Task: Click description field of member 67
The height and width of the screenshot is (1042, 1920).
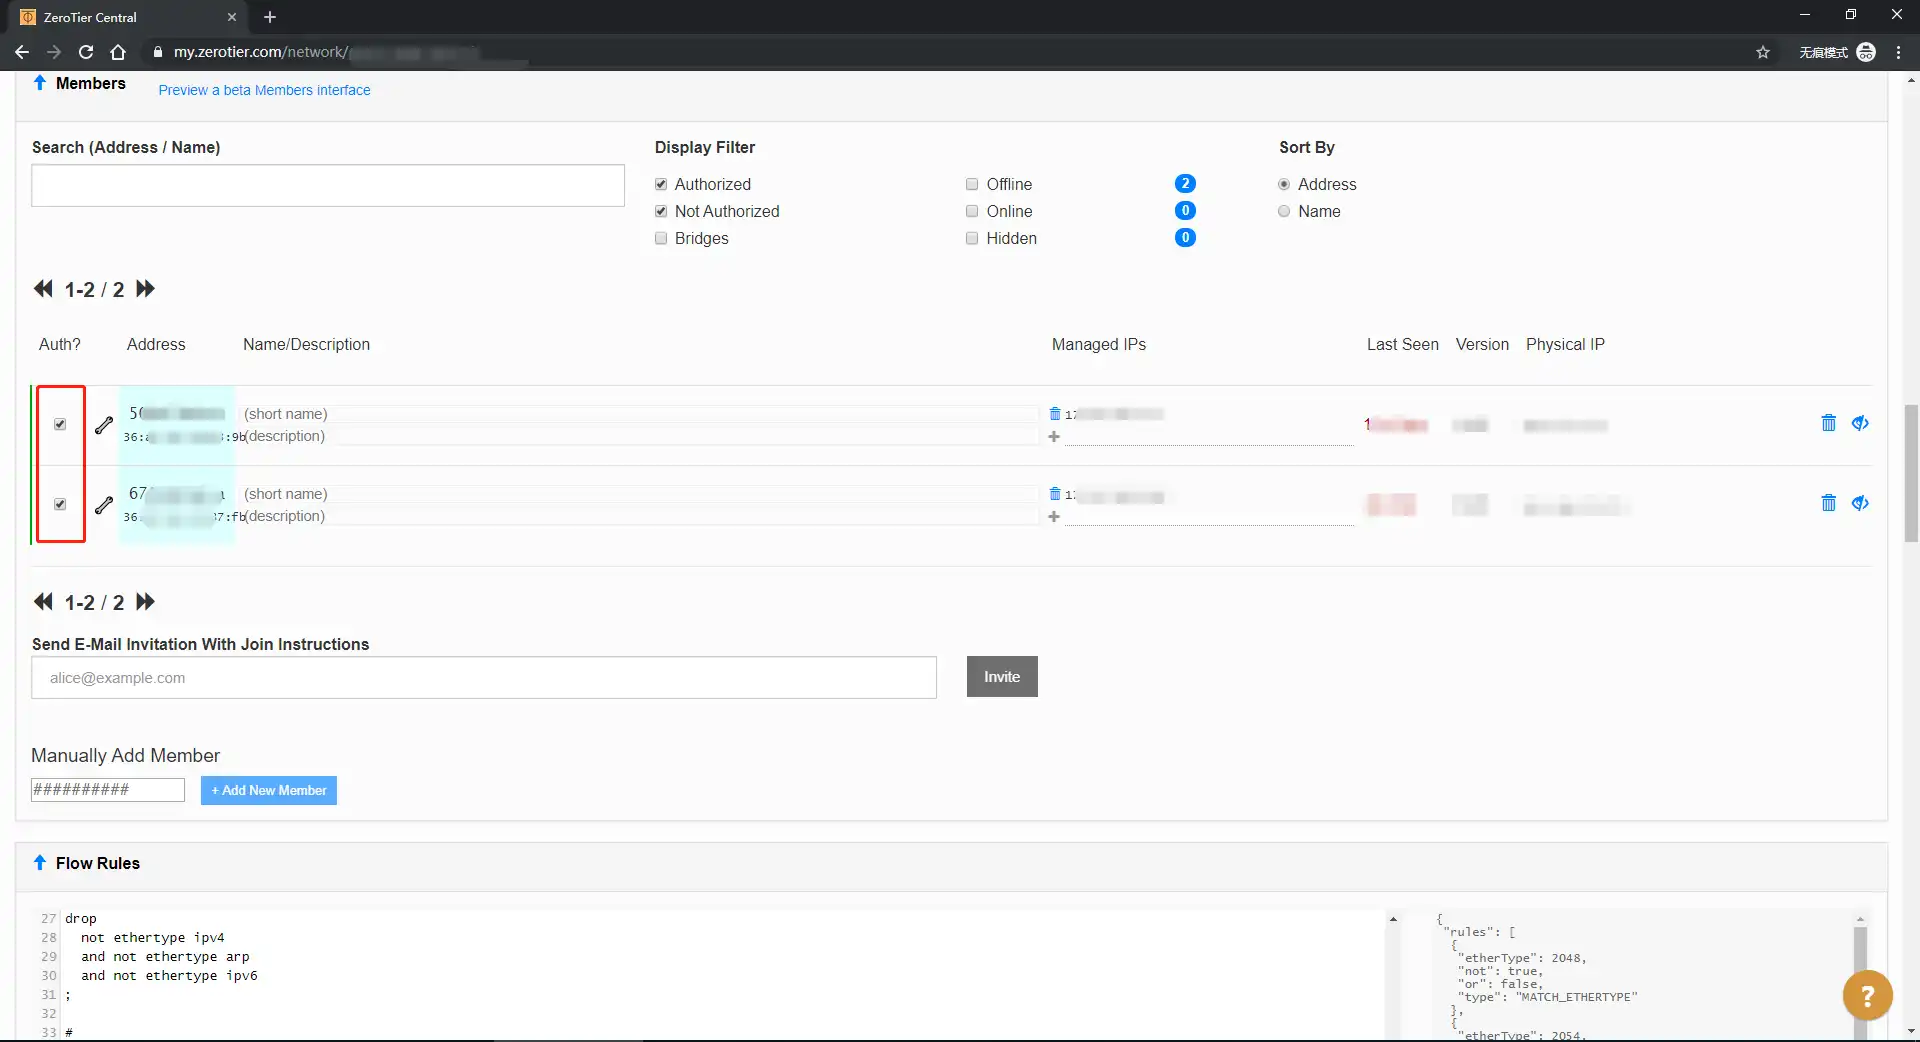Action: coord(640,516)
